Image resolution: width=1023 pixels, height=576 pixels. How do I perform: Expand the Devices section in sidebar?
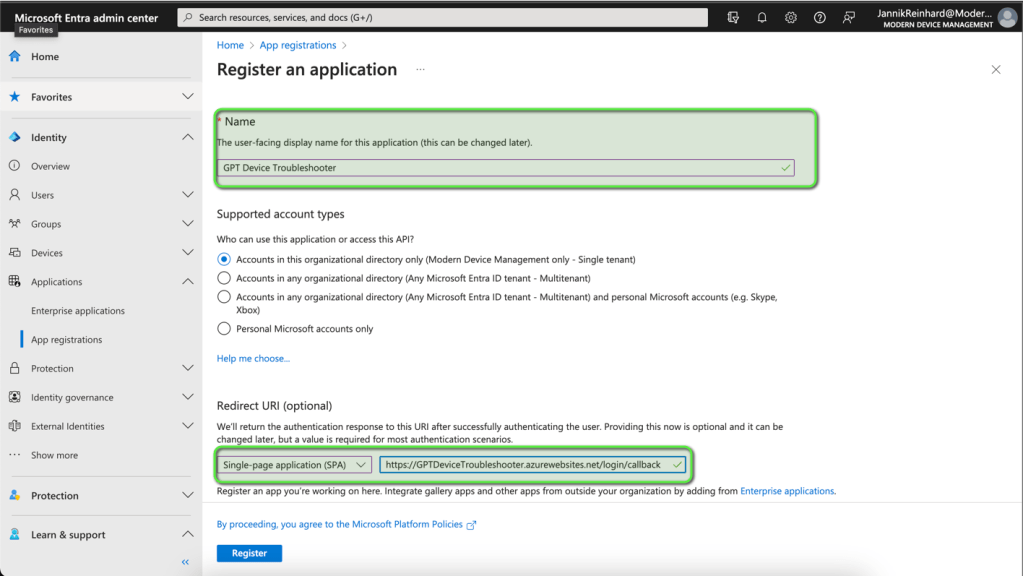click(187, 253)
